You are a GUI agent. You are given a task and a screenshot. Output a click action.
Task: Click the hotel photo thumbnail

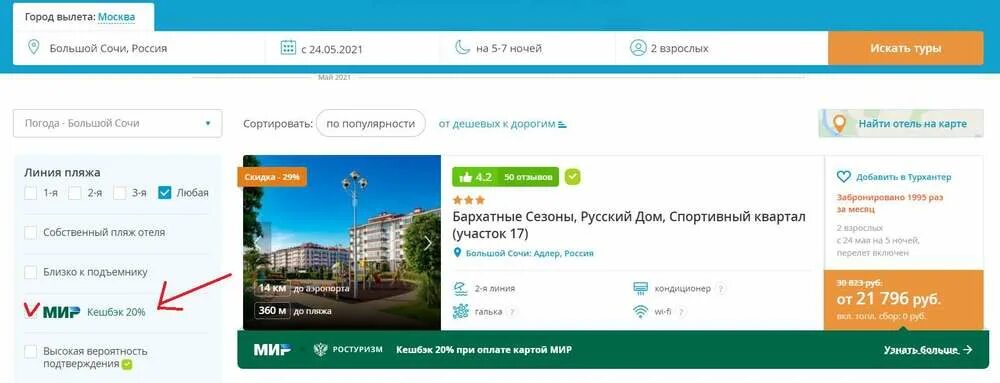pyautogui.click(x=342, y=242)
